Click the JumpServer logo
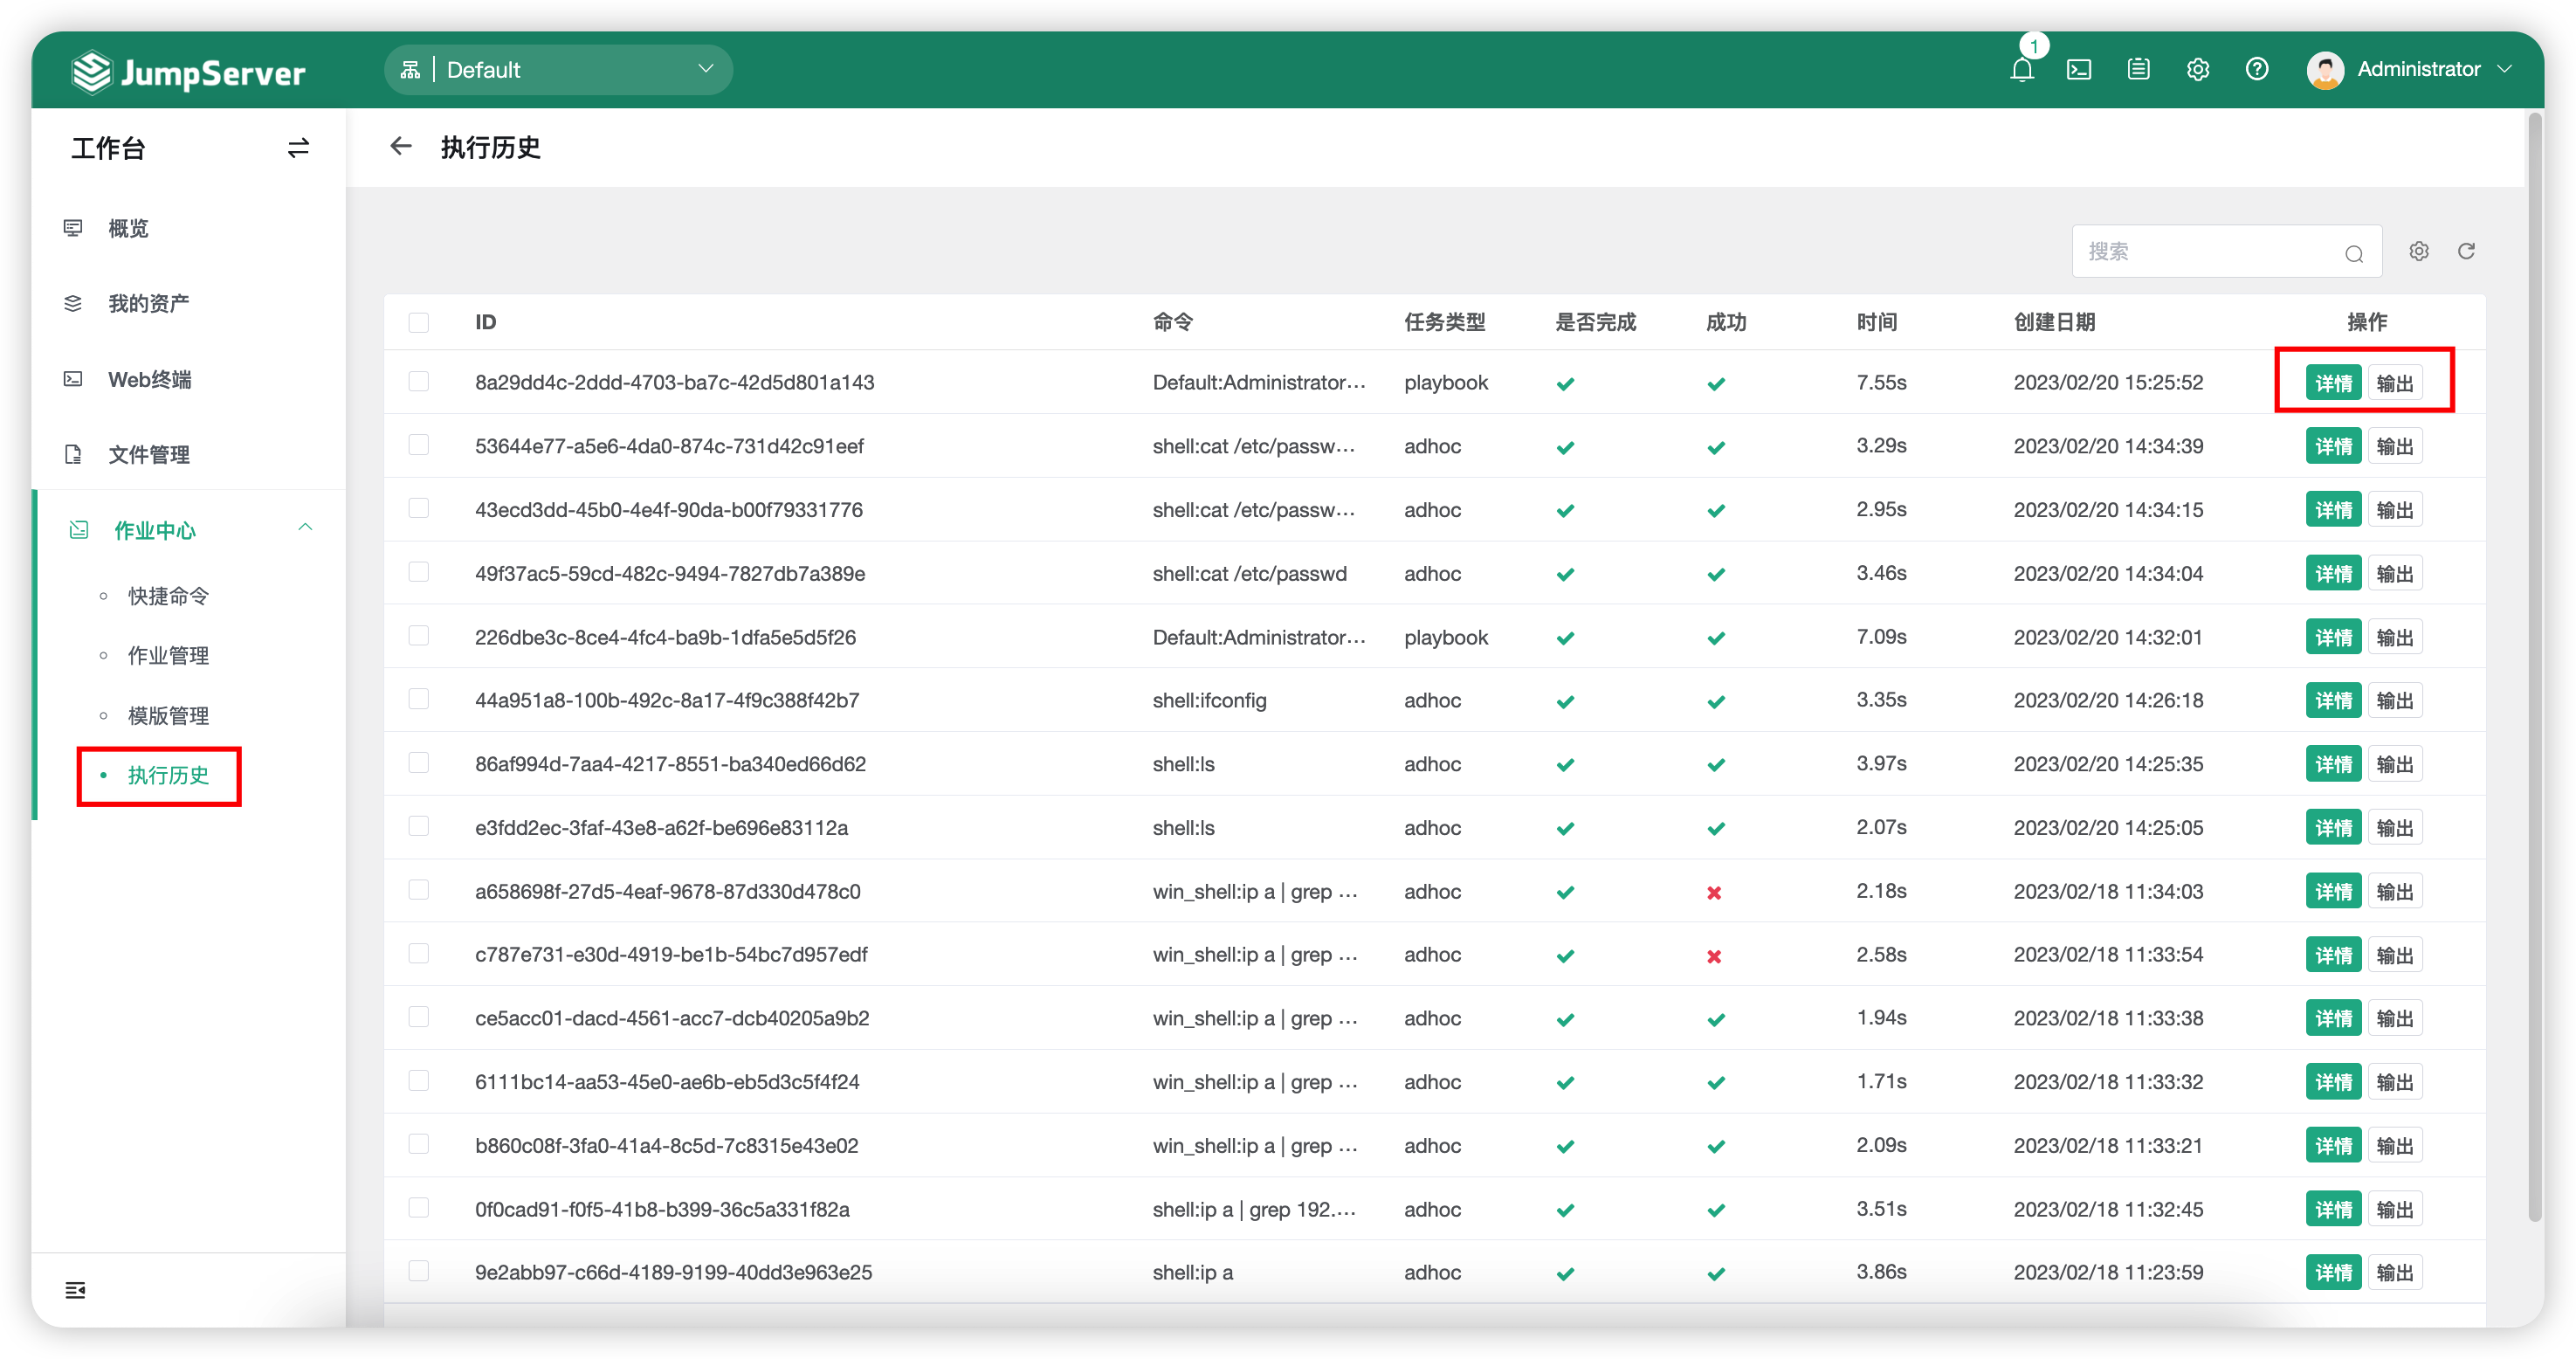 188,72
